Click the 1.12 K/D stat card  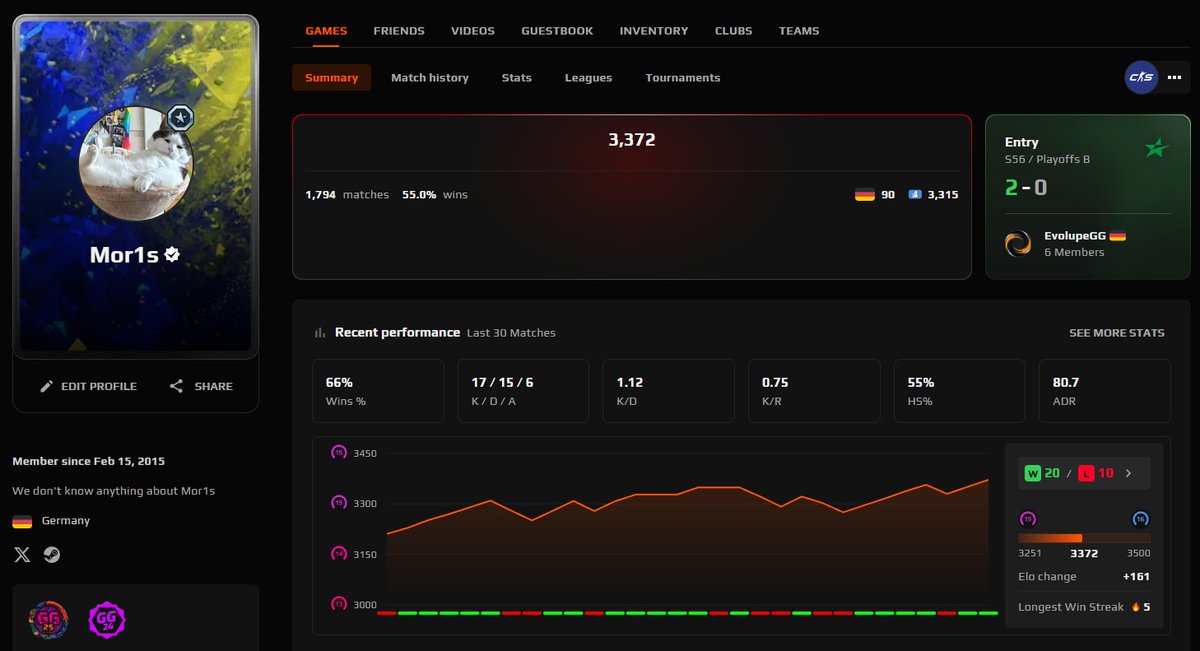[669, 391]
